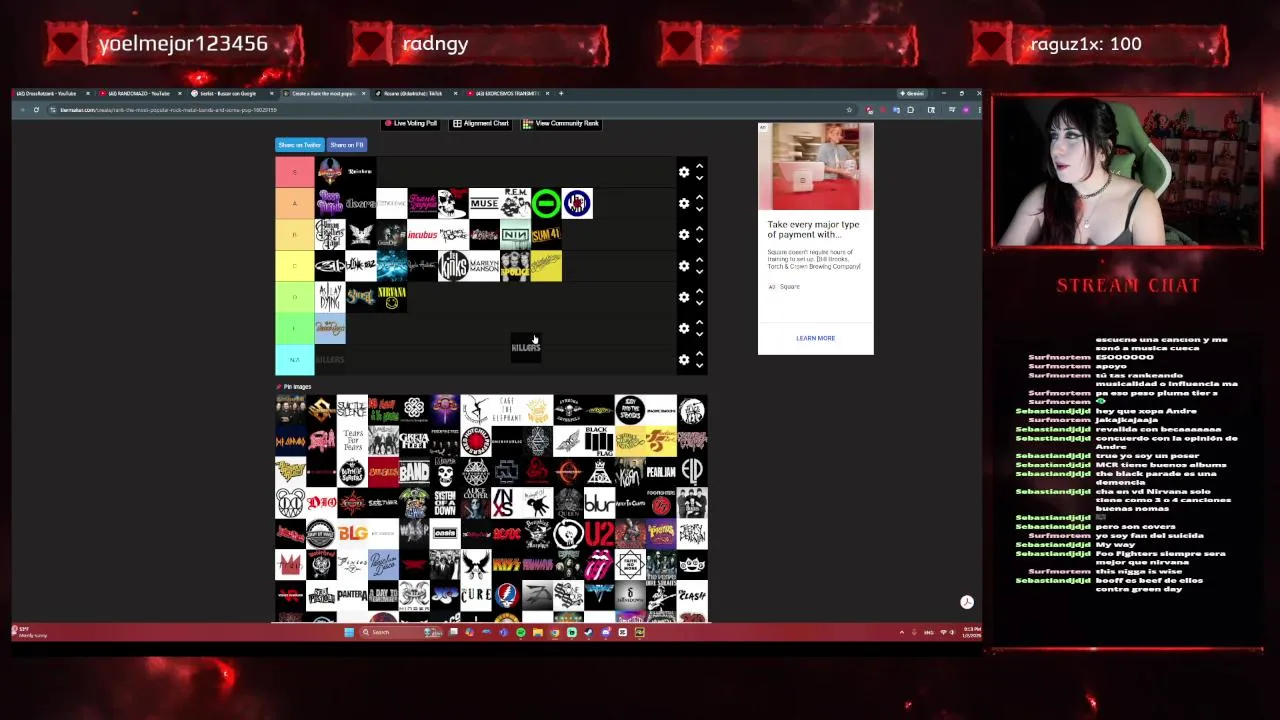The image size is (1280, 720).
Task: Pick the Grateful Dead skull logo
Action: (x=507, y=596)
